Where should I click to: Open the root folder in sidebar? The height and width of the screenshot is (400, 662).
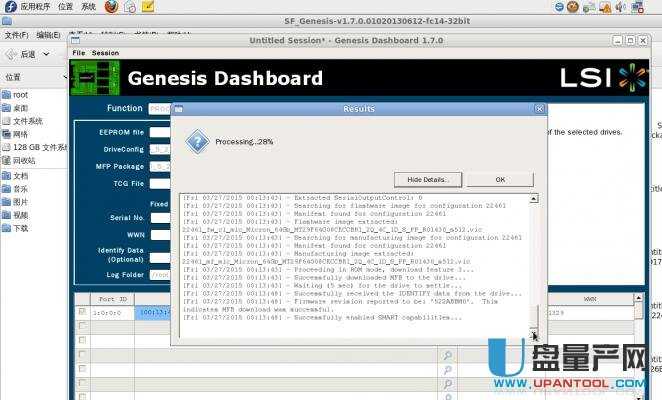[x=20, y=95]
